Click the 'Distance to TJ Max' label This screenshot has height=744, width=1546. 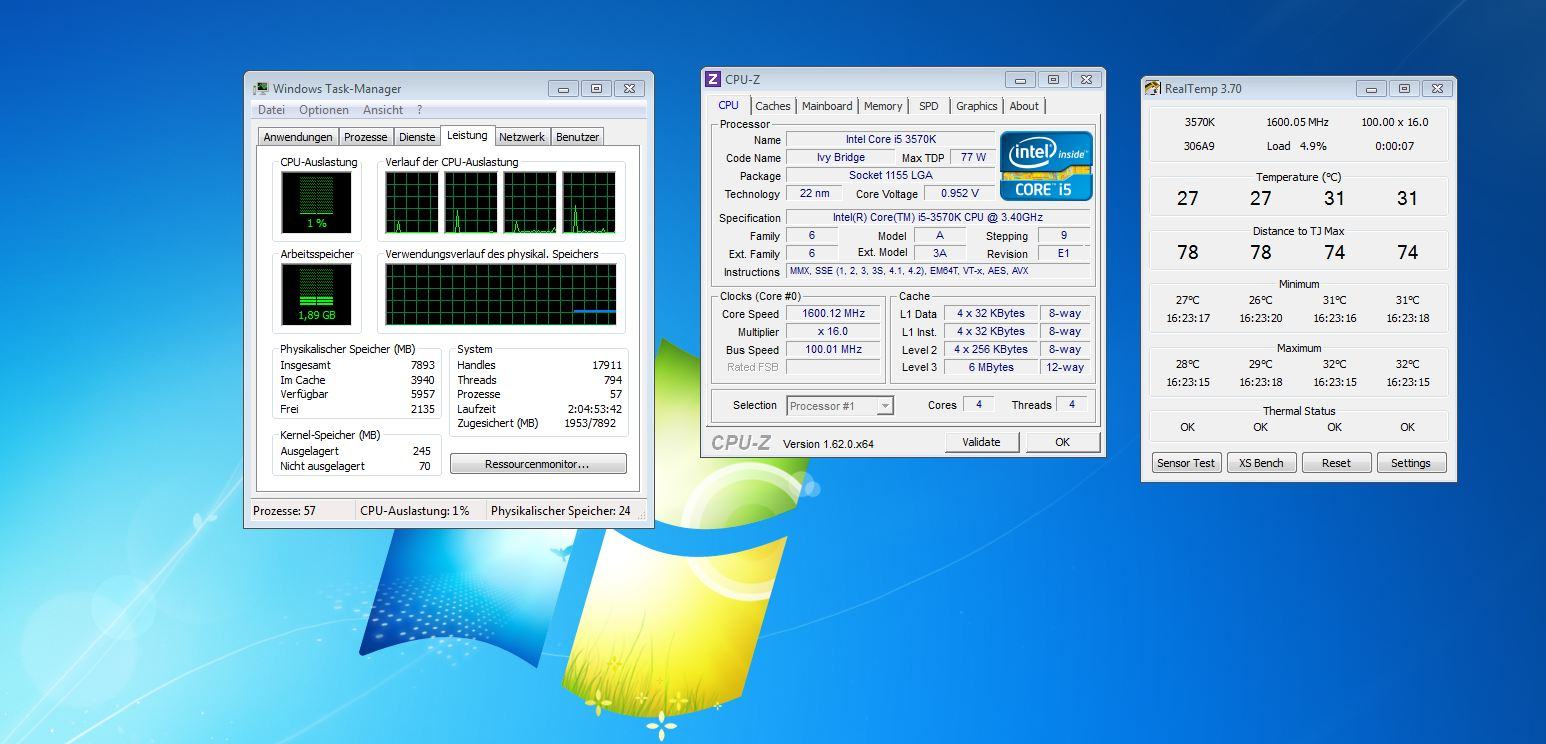coord(1298,231)
